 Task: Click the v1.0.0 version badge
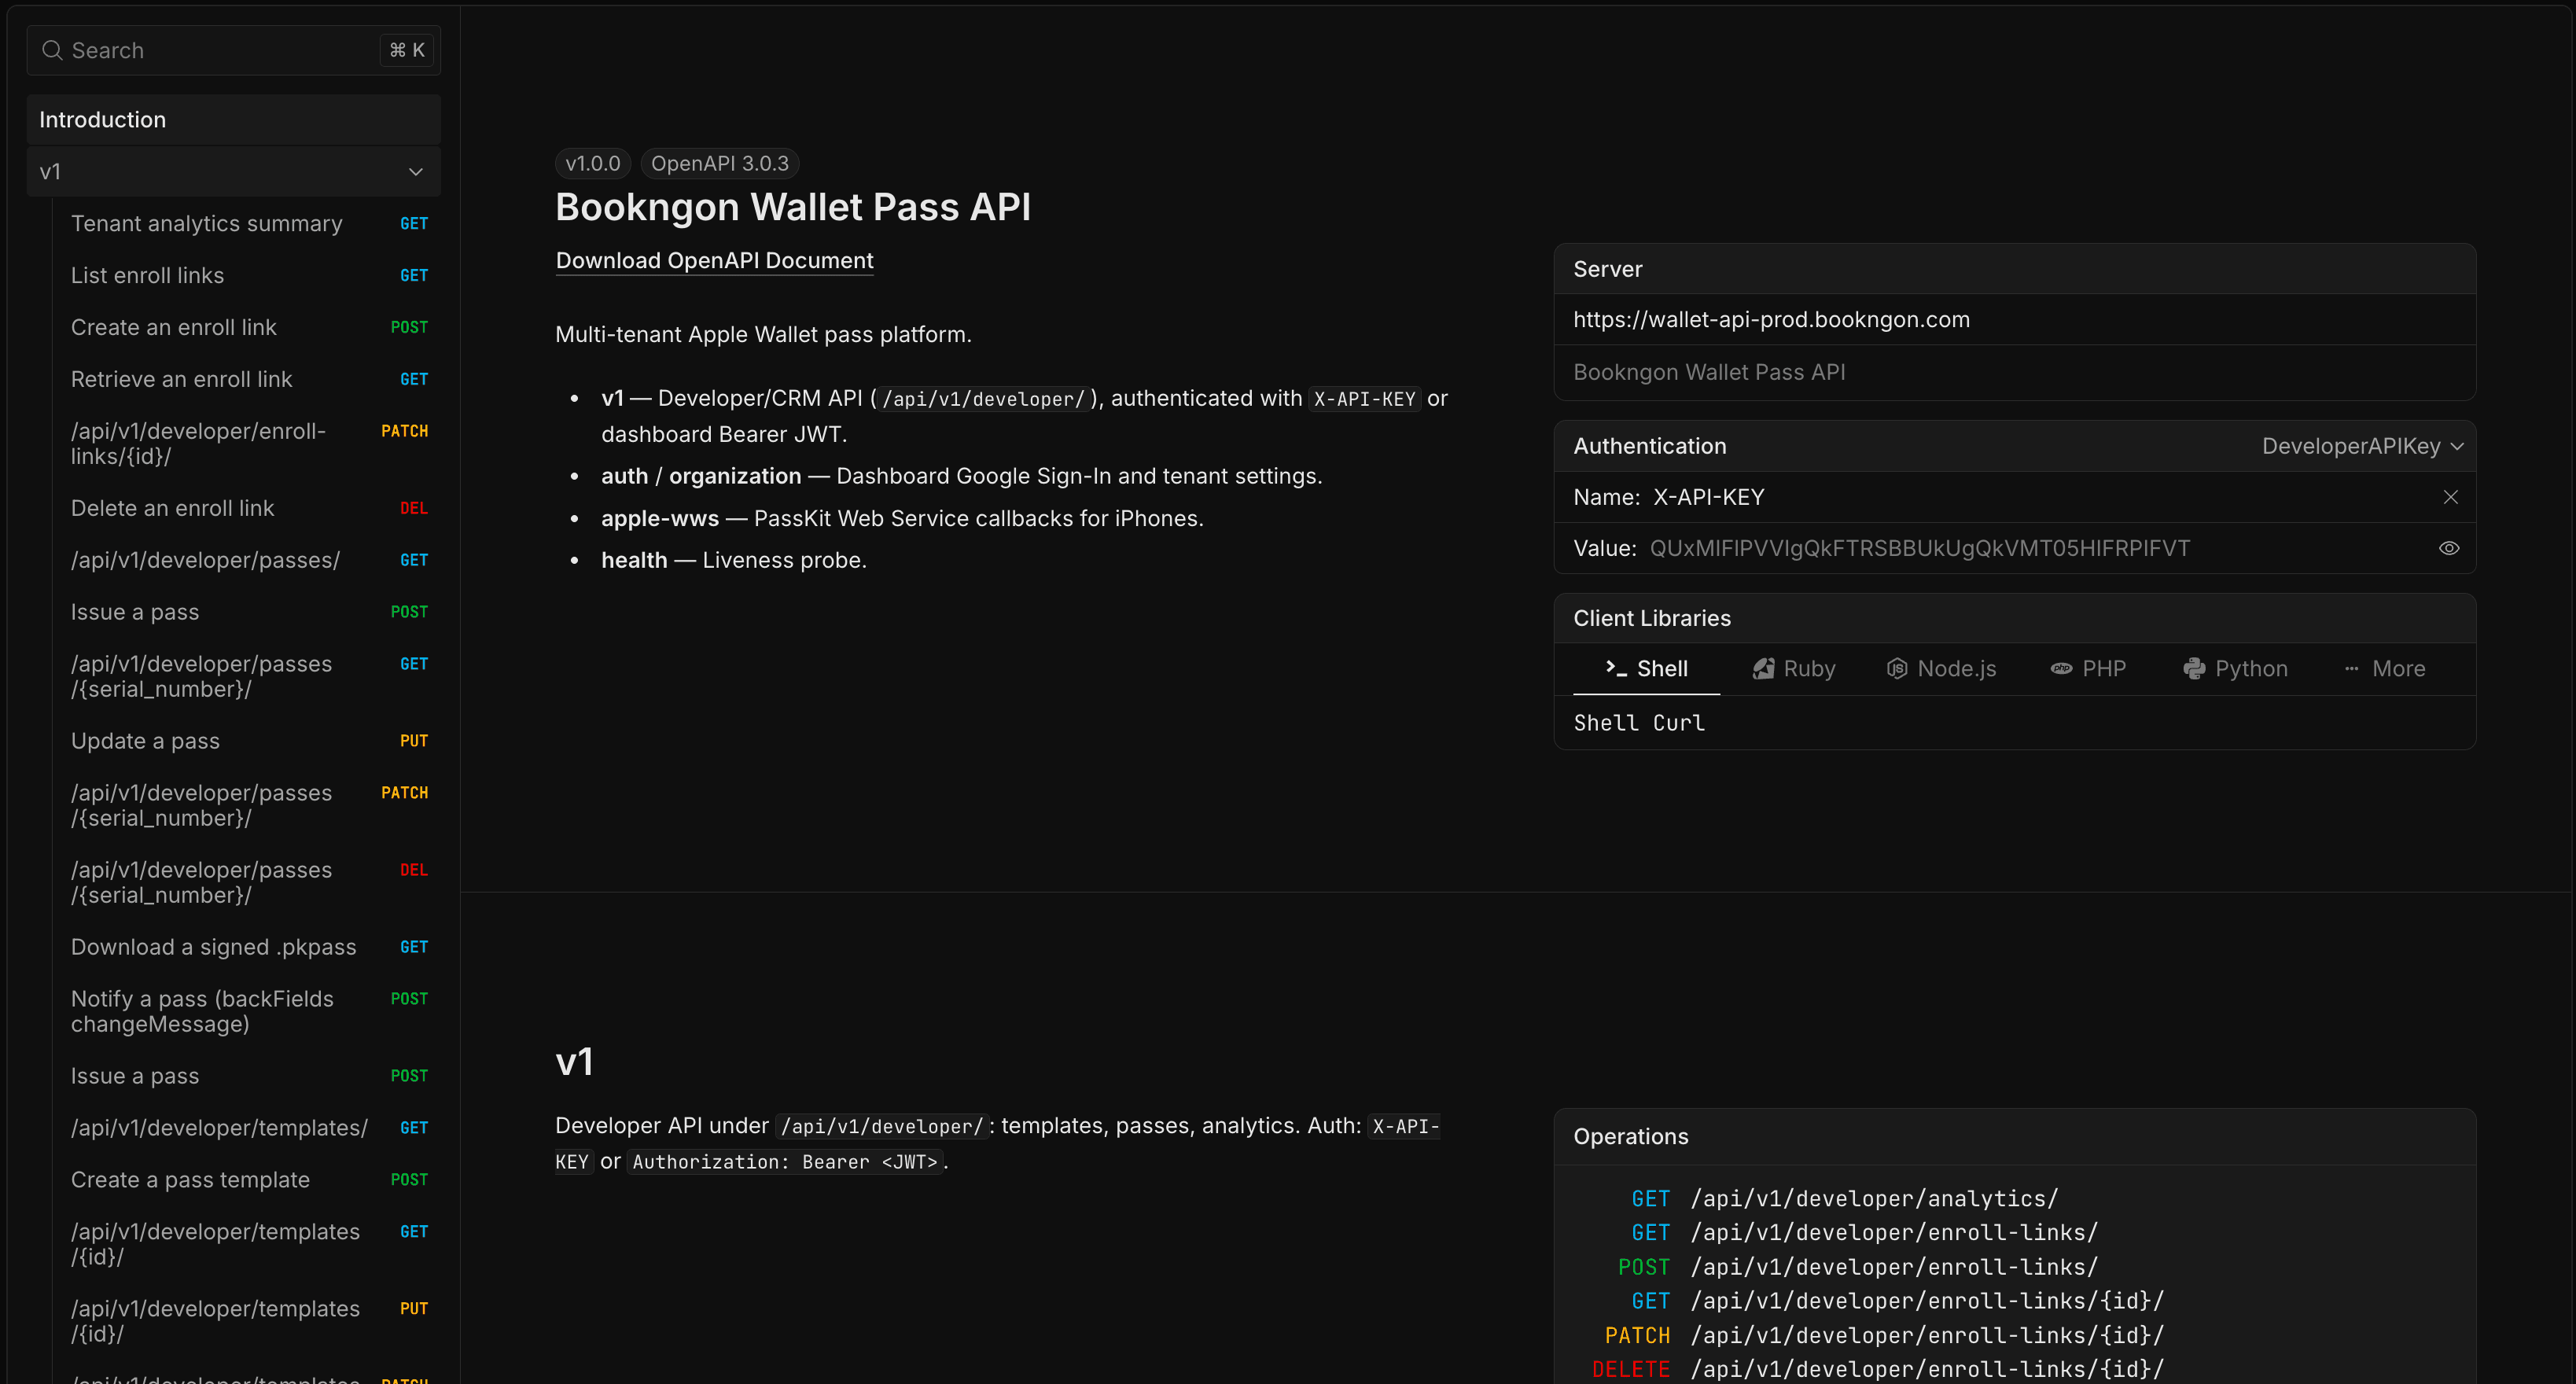point(593,163)
